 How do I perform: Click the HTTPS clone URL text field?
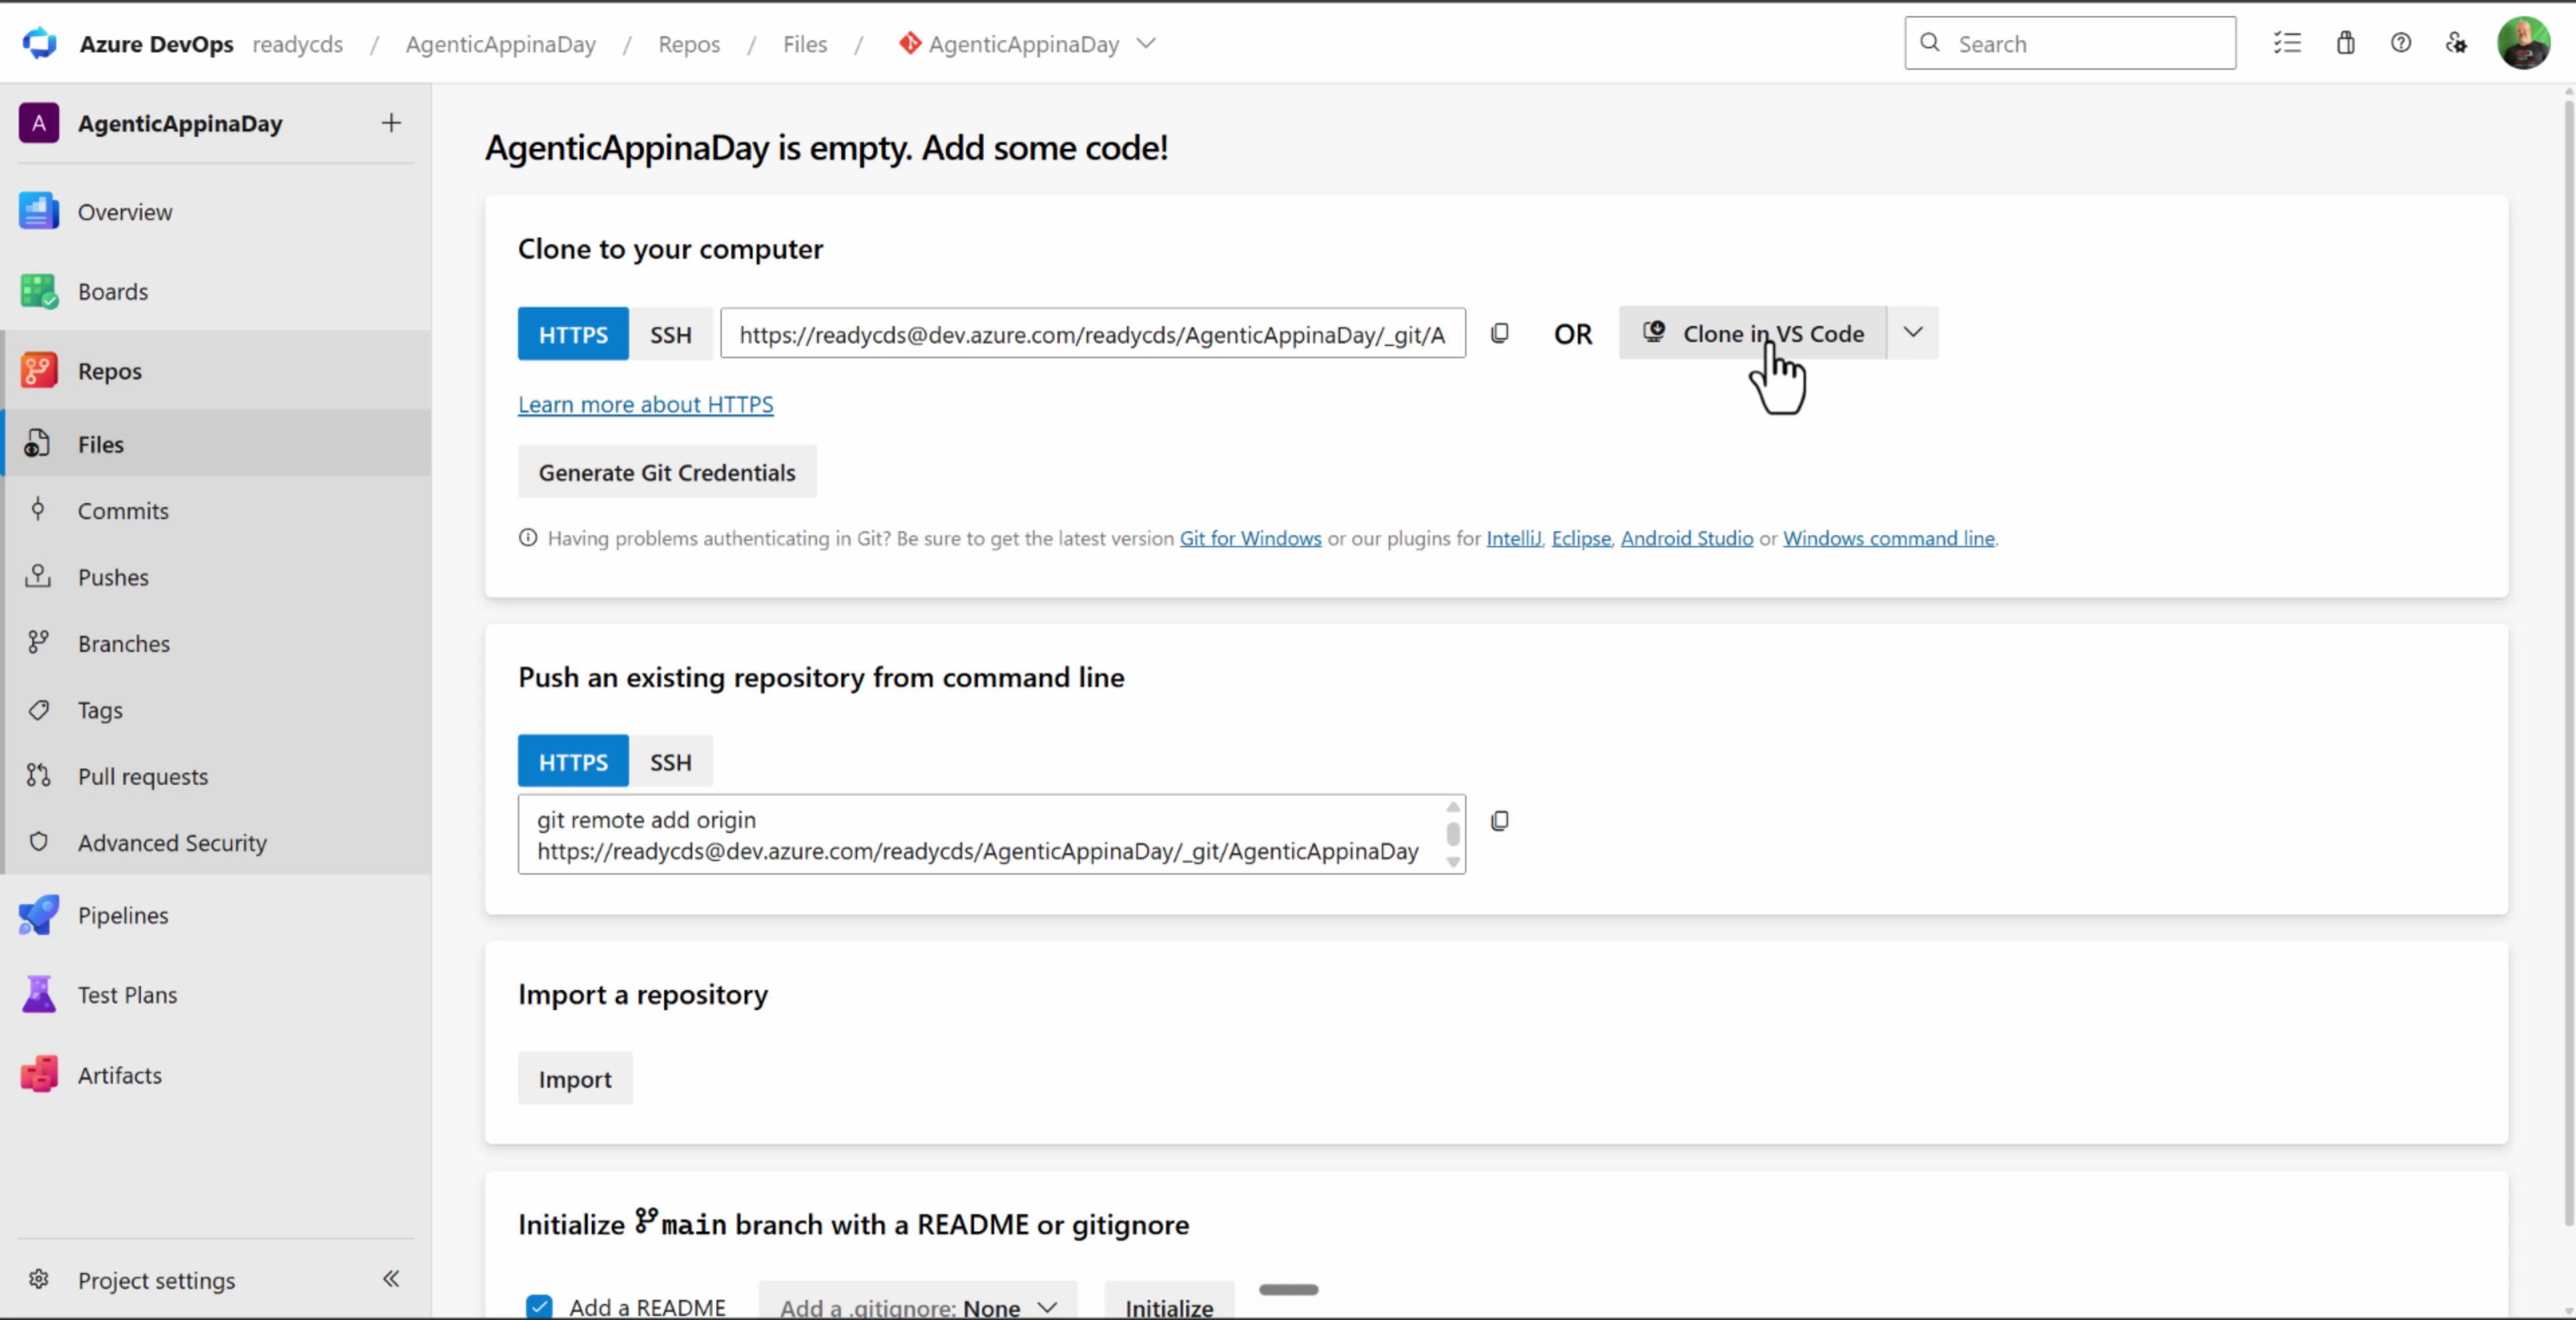click(1093, 334)
